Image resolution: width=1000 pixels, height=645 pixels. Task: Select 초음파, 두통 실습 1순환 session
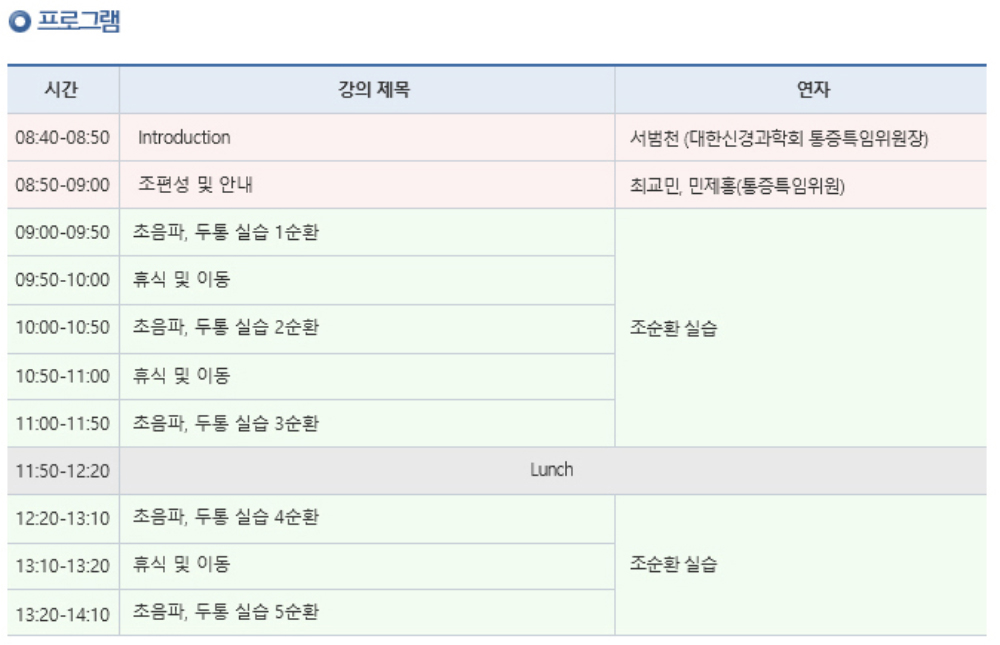coord(226,232)
